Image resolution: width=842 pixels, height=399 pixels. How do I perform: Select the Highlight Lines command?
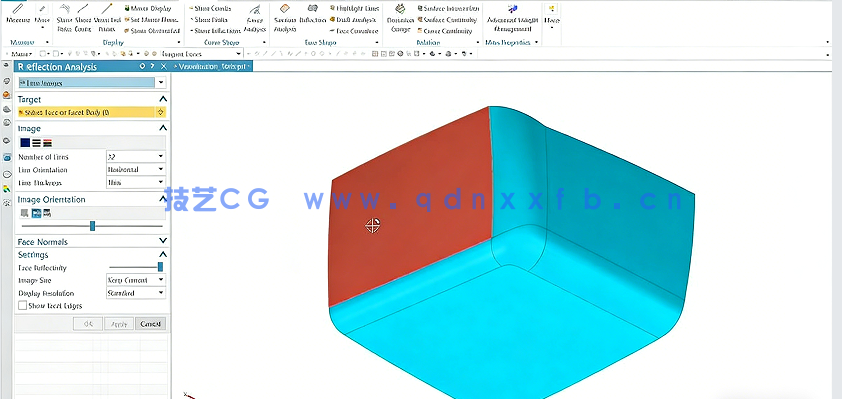pos(354,8)
